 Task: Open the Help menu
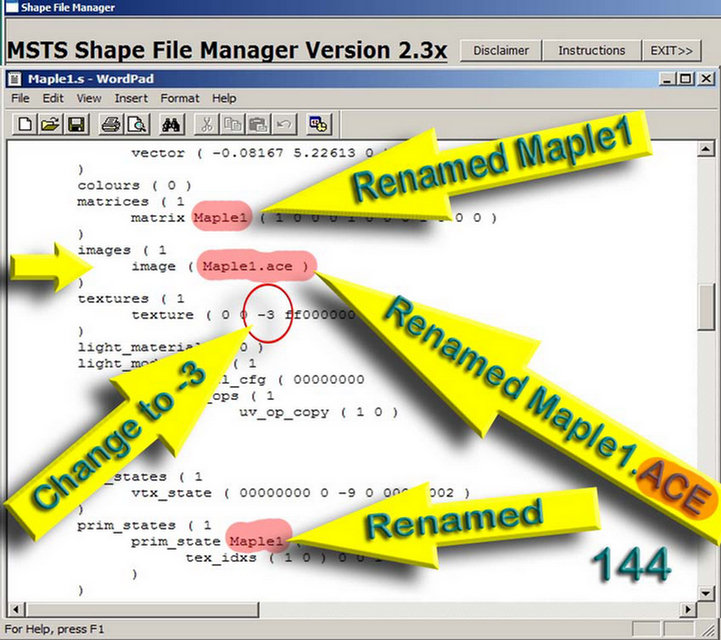(224, 98)
